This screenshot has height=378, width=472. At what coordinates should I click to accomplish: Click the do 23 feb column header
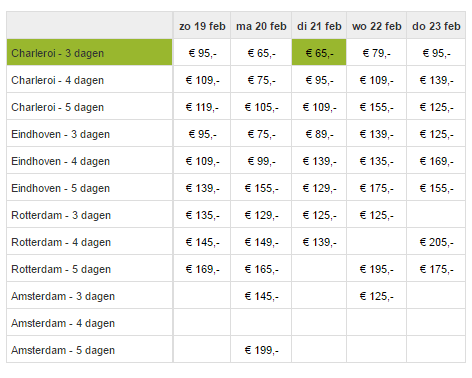point(436,26)
